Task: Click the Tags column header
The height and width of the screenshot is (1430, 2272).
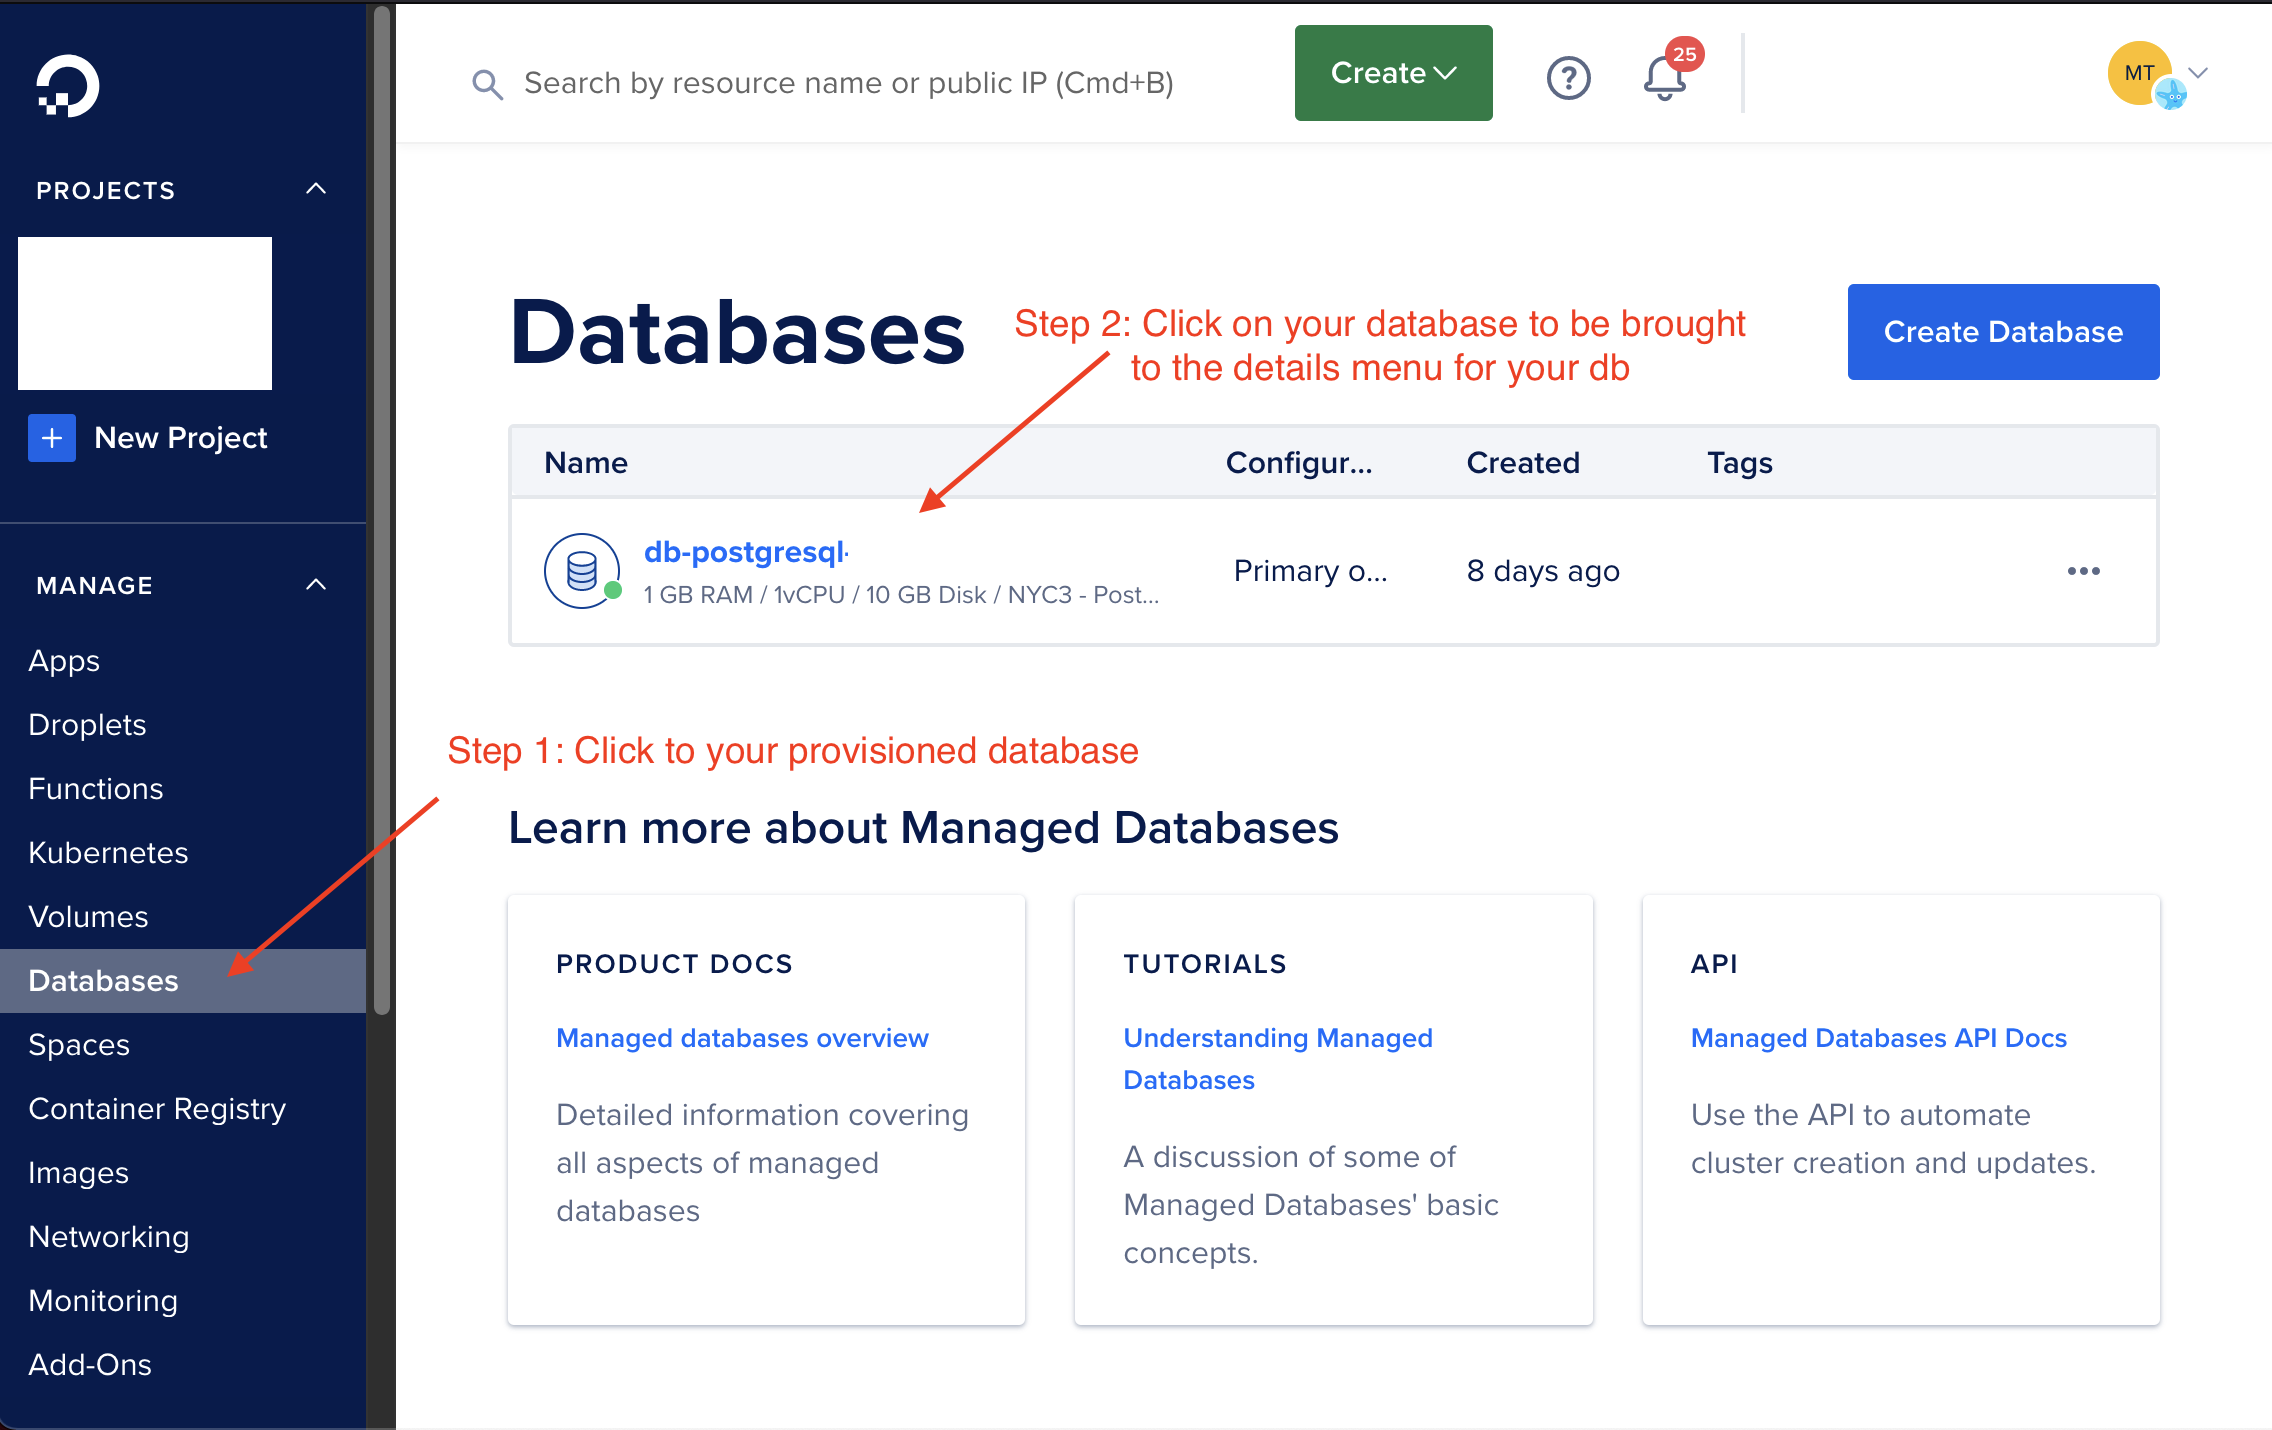Action: pos(1739,463)
